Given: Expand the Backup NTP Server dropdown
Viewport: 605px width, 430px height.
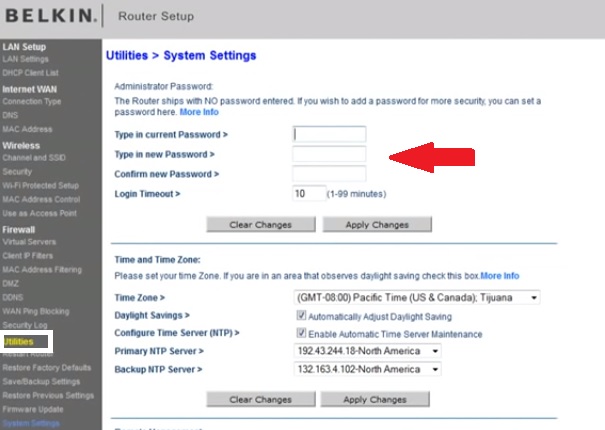Looking at the screenshot, I should [367, 369].
